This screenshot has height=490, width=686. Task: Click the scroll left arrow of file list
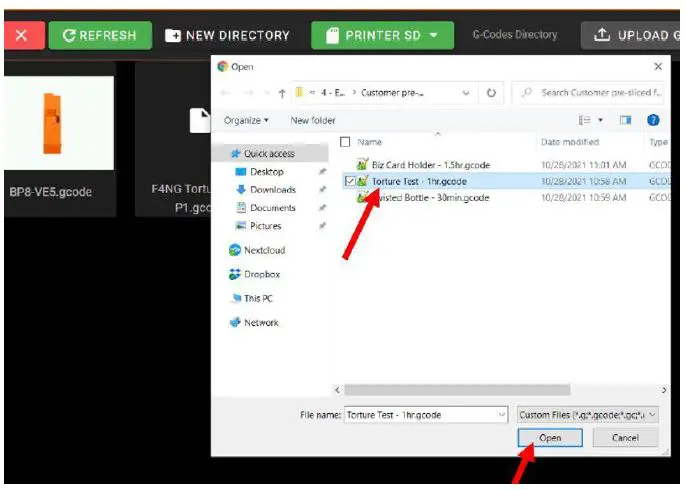tap(337, 389)
